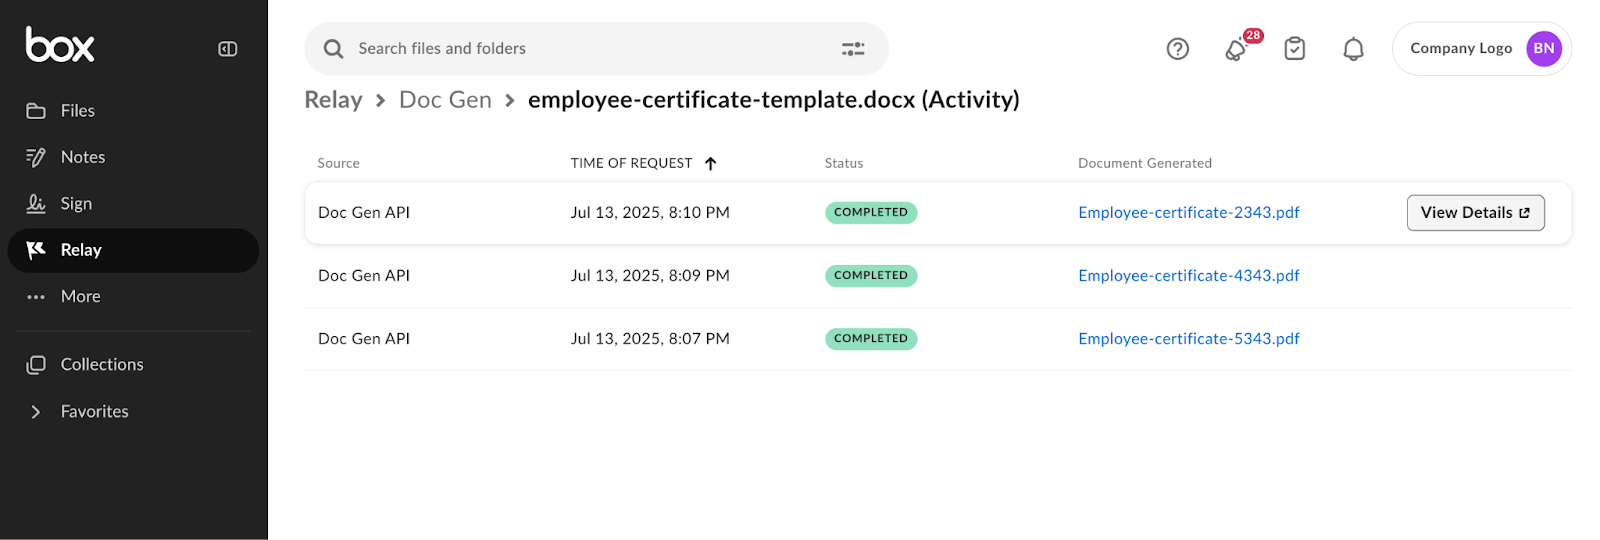Open notifications with the 28 badge

(1237, 49)
